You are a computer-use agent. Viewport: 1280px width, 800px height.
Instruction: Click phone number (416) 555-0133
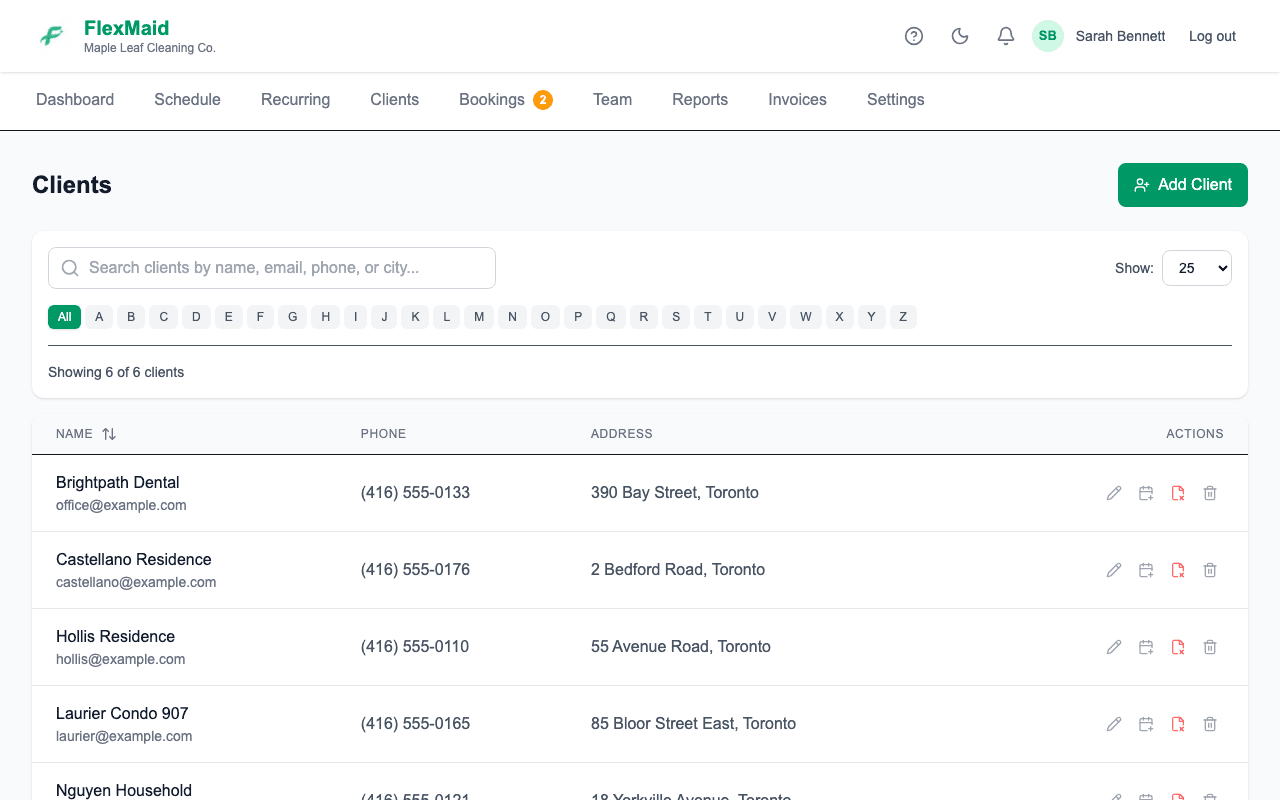pyautogui.click(x=415, y=493)
